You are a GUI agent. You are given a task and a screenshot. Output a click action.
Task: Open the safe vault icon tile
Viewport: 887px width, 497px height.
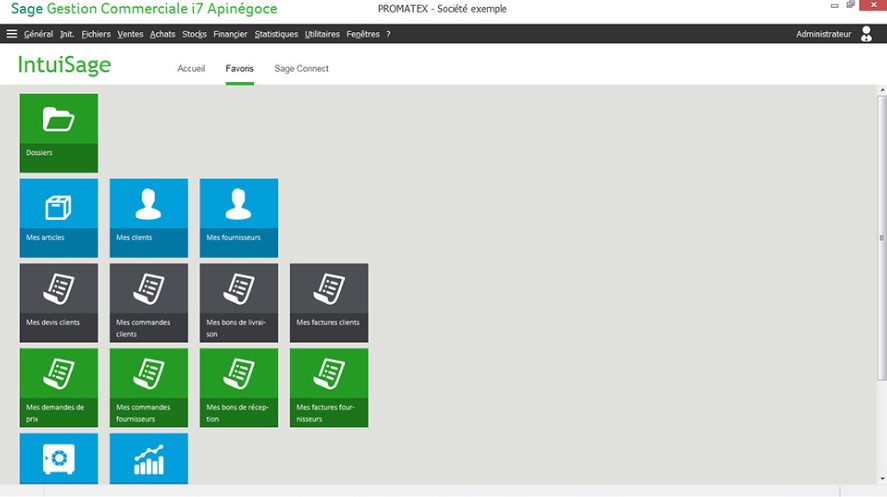(x=59, y=459)
